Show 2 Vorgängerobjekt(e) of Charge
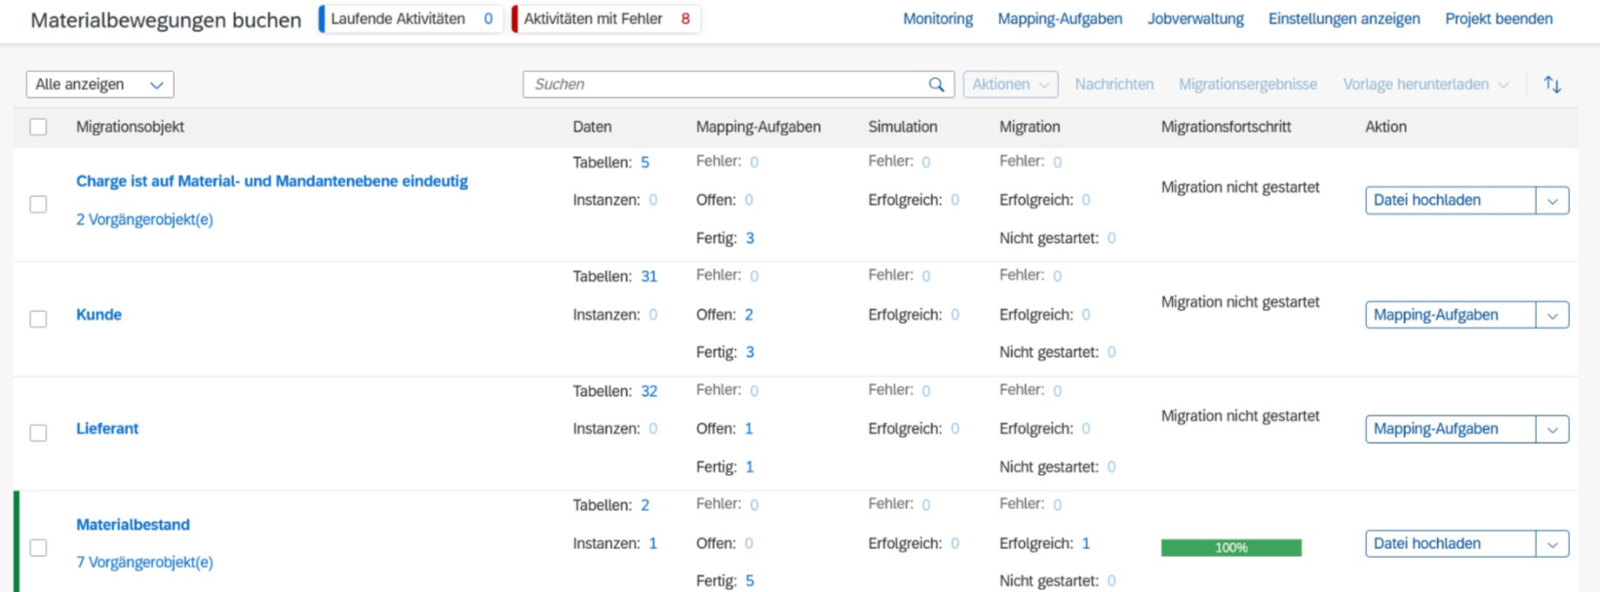 [x=145, y=220]
